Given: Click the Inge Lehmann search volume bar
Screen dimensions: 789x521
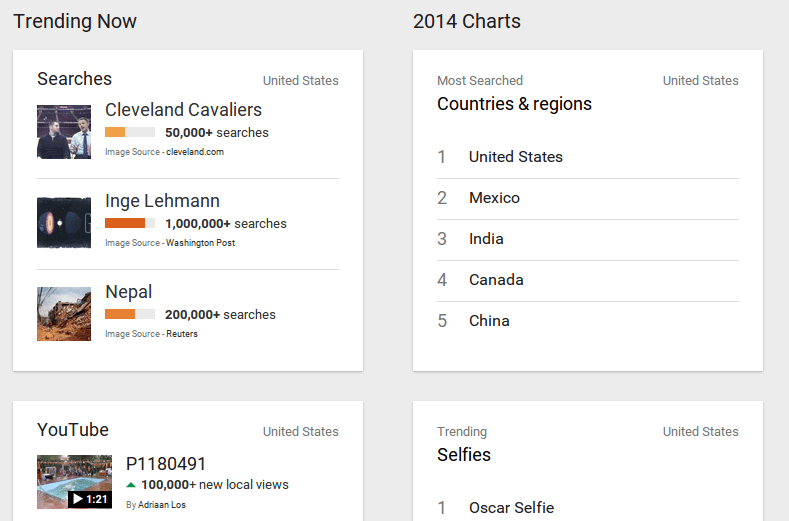Looking at the screenshot, I should 129,223.
